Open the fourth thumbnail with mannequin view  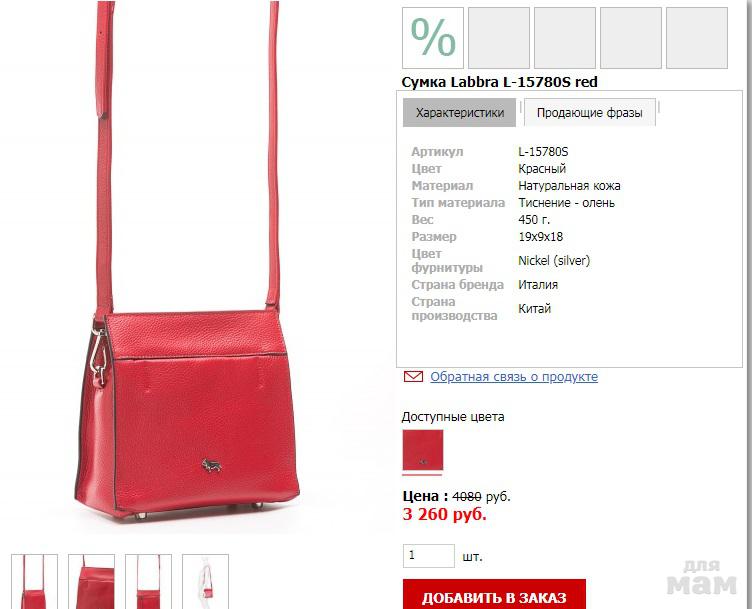pyautogui.click(x=205, y=581)
